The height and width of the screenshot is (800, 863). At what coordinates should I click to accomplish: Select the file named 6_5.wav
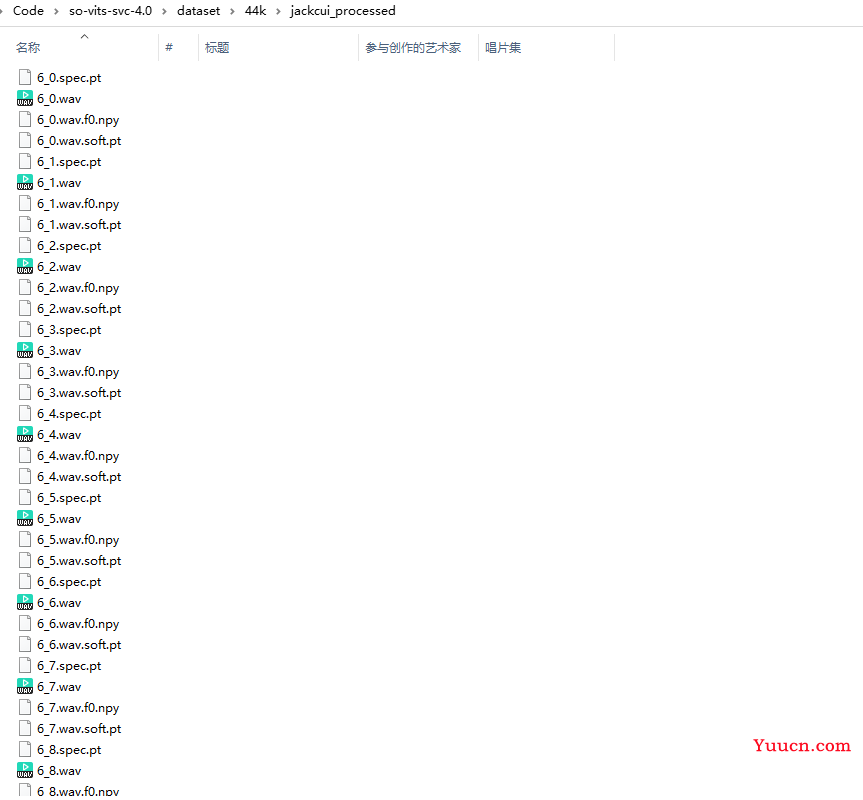(x=59, y=519)
